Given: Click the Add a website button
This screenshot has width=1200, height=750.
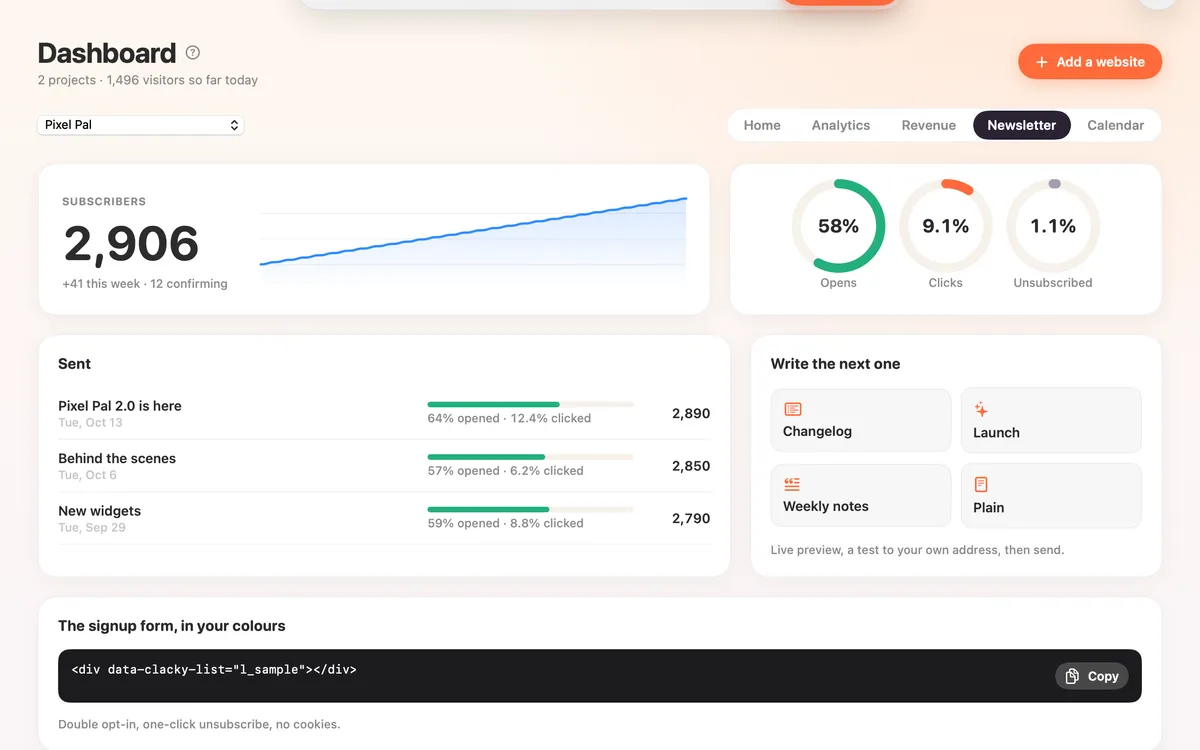Looking at the screenshot, I should coord(1090,62).
